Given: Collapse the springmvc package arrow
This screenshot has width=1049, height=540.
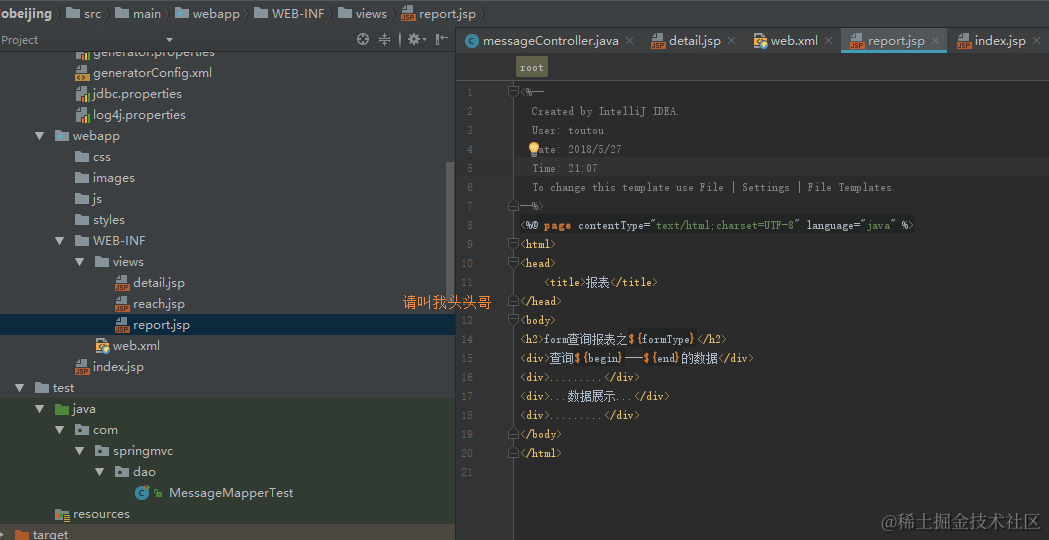Looking at the screenshot, I should [80, 451].
